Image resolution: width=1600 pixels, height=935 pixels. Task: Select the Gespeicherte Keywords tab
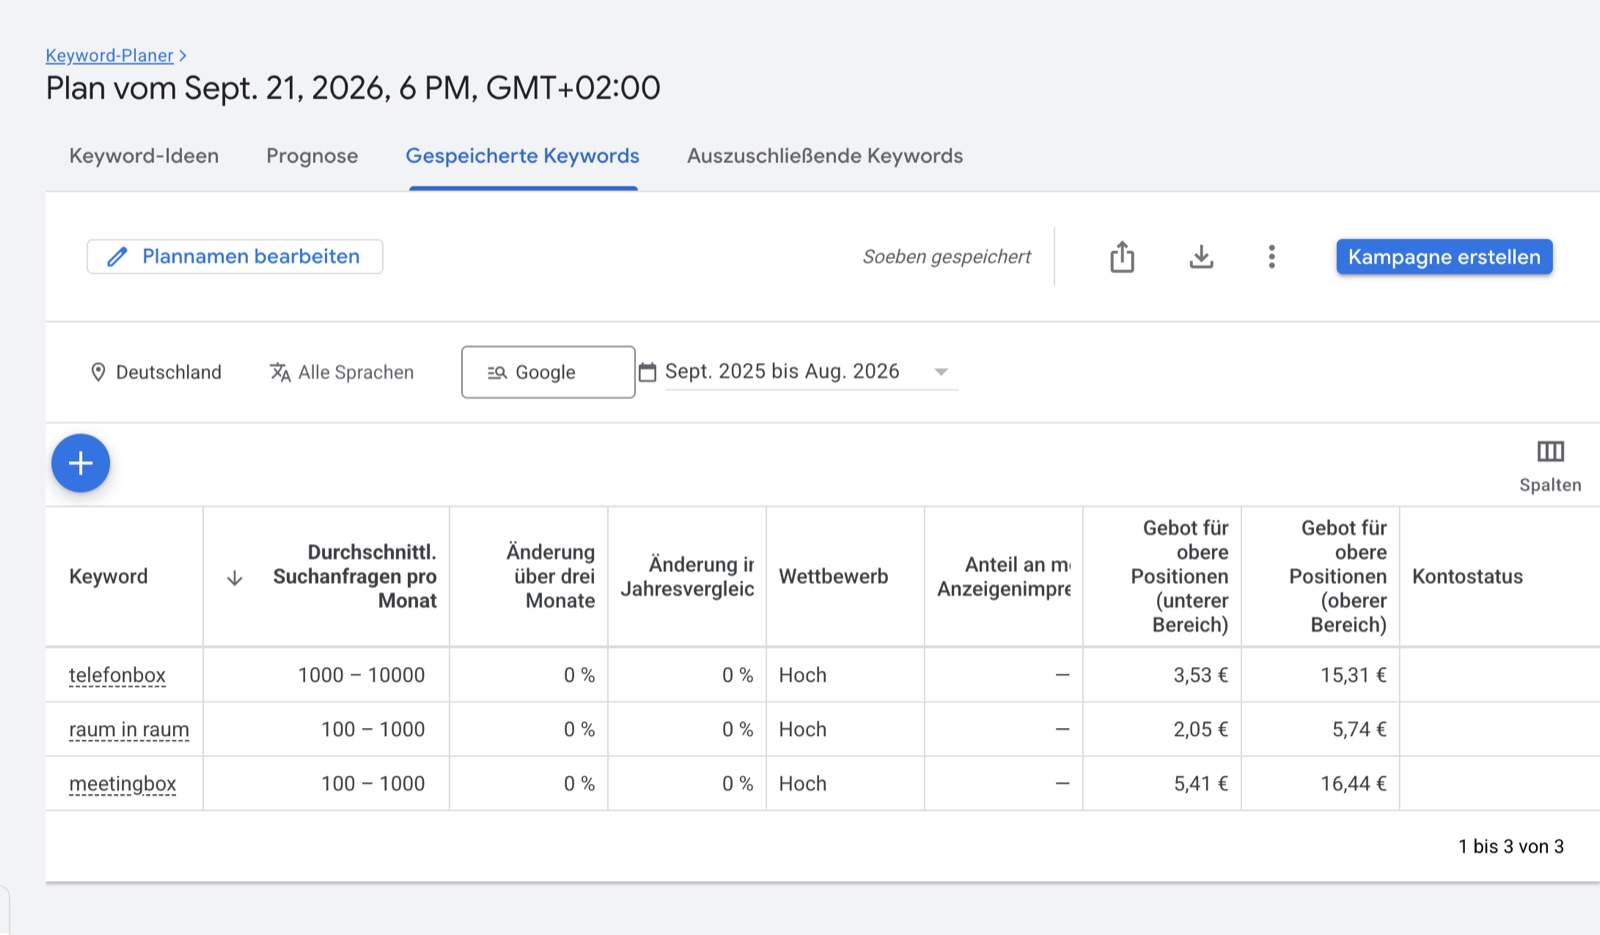[x=522, y=156]
